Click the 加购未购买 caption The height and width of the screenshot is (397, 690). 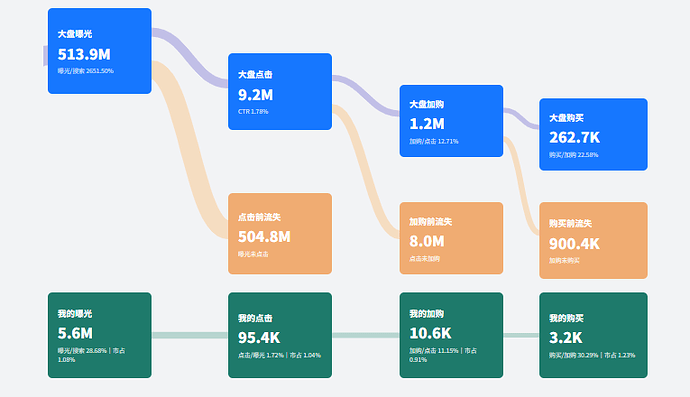[564, 261]
